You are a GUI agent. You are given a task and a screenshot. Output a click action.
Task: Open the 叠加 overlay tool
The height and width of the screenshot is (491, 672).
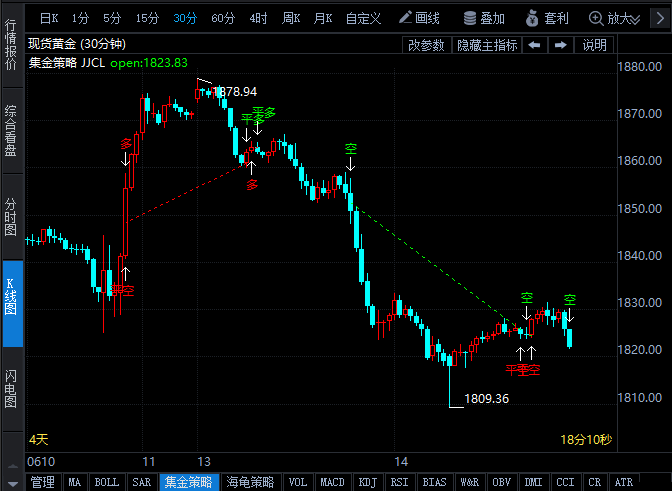[484, 18]
